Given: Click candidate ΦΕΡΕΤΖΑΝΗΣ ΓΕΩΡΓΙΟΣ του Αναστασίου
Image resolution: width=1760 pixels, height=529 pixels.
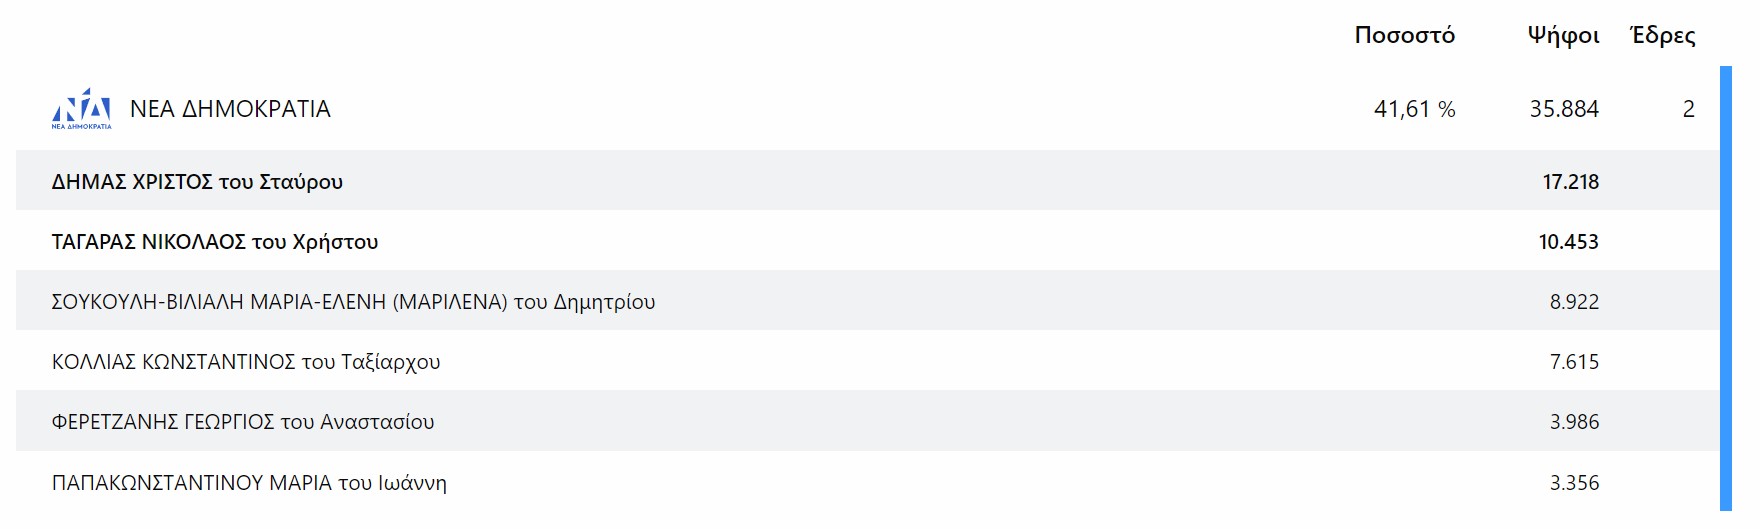Looking at the screenshot, I should point(243,422).
